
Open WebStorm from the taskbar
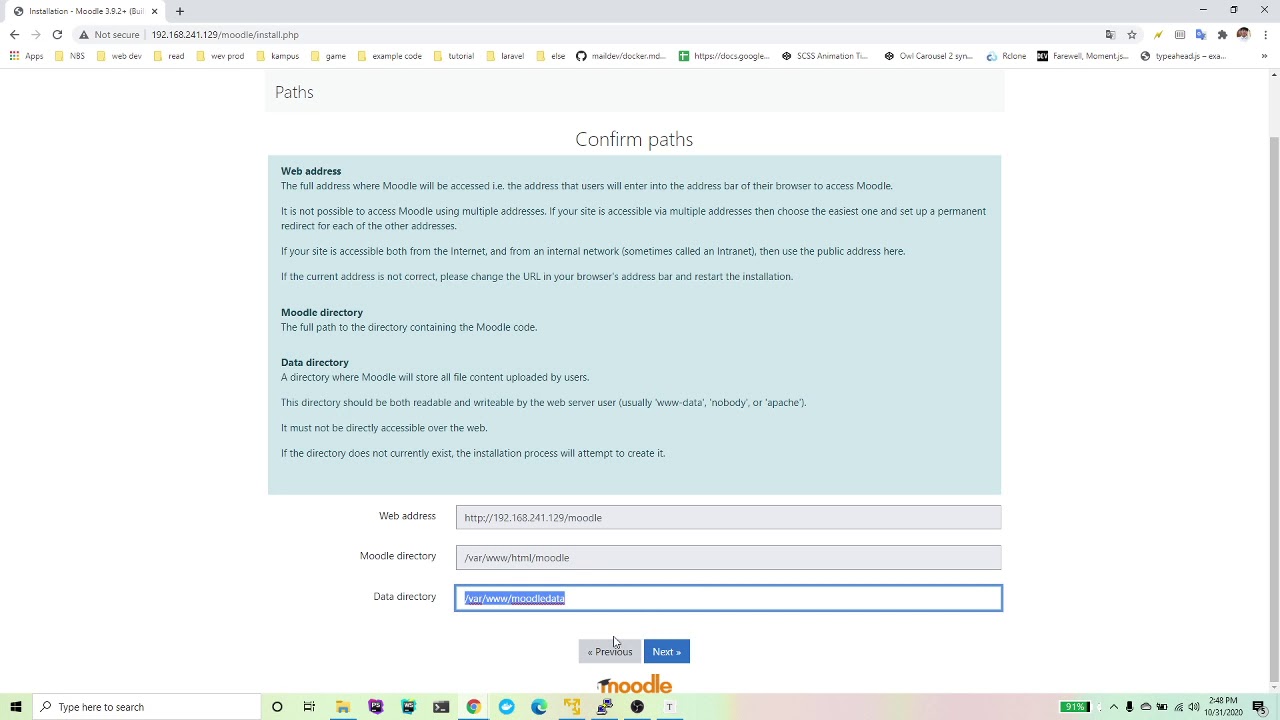point(408,707)
